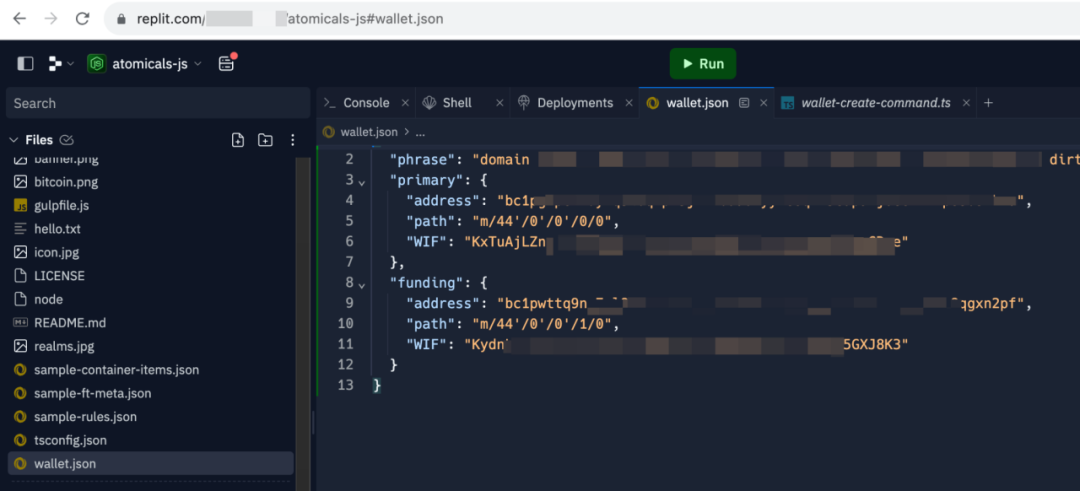Create a new file in Files panel
The width and height of the screenshot is (1080, 491).
pyautogui.click(x=238, y=140)
